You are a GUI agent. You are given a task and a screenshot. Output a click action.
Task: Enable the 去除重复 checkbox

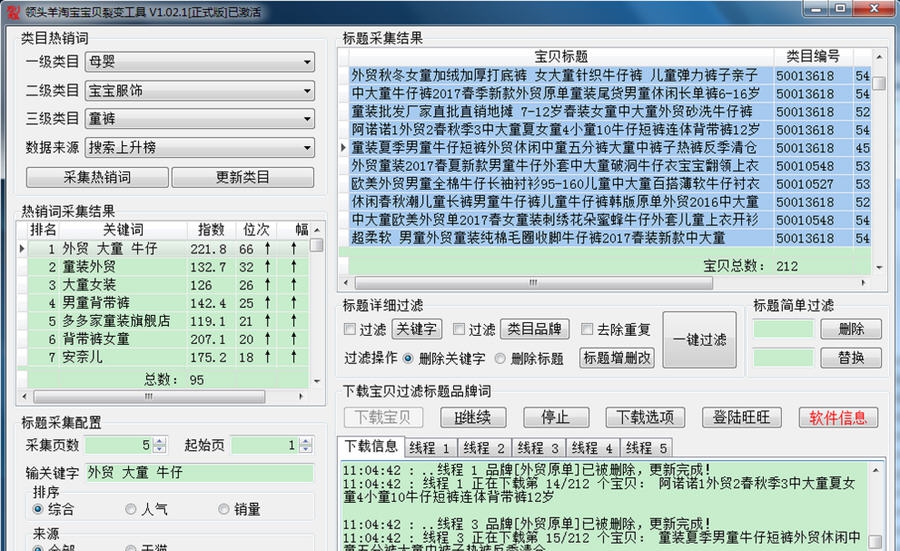pyautogui.click(x=587, y=329)
